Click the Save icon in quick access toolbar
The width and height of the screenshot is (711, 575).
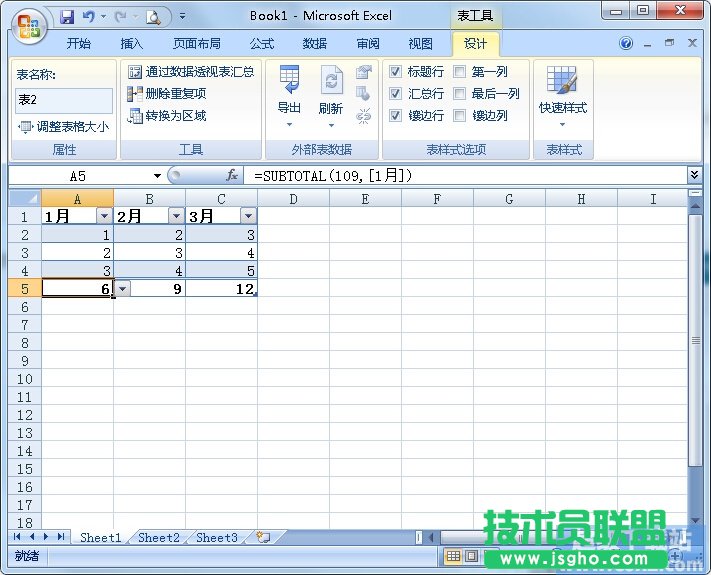coord(67,17)
